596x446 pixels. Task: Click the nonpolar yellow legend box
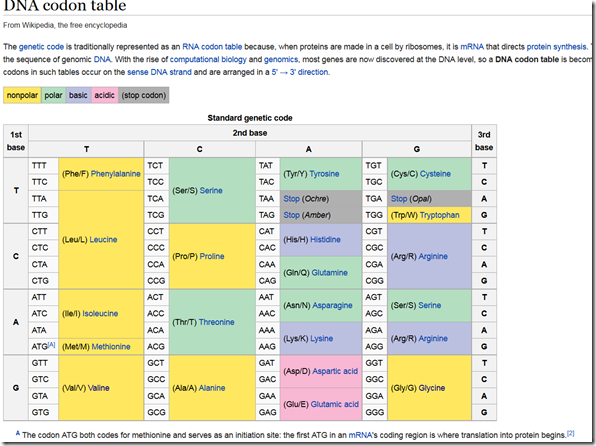tap(22, 95)
